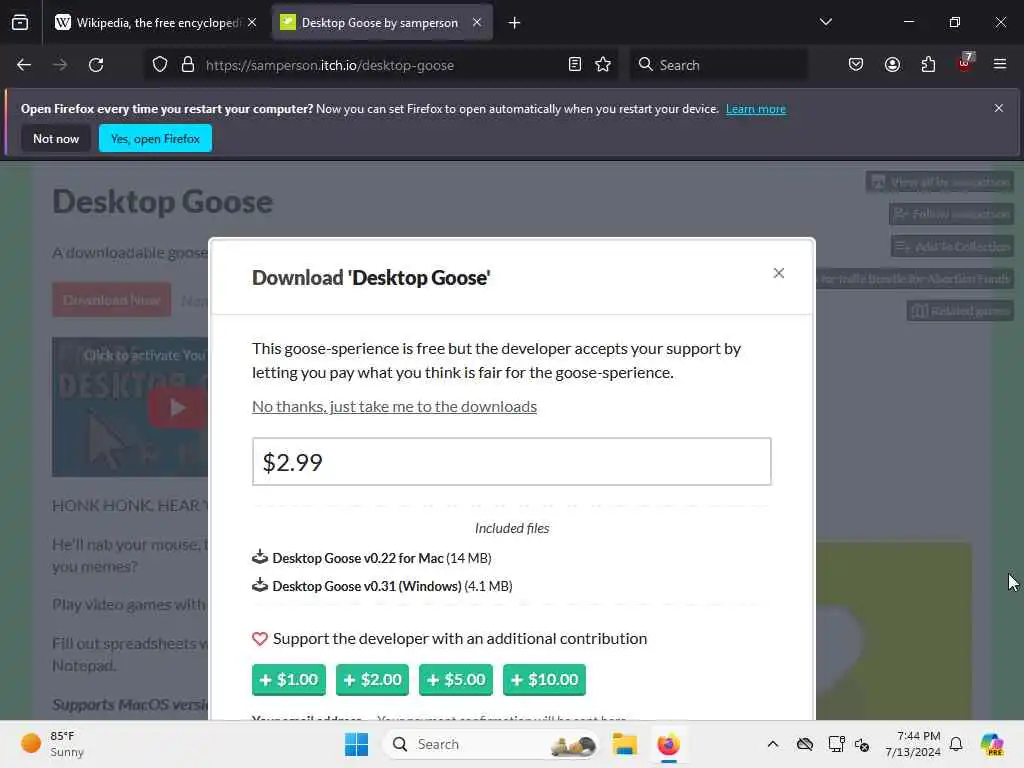Open the Learn more link

point(756,109)
